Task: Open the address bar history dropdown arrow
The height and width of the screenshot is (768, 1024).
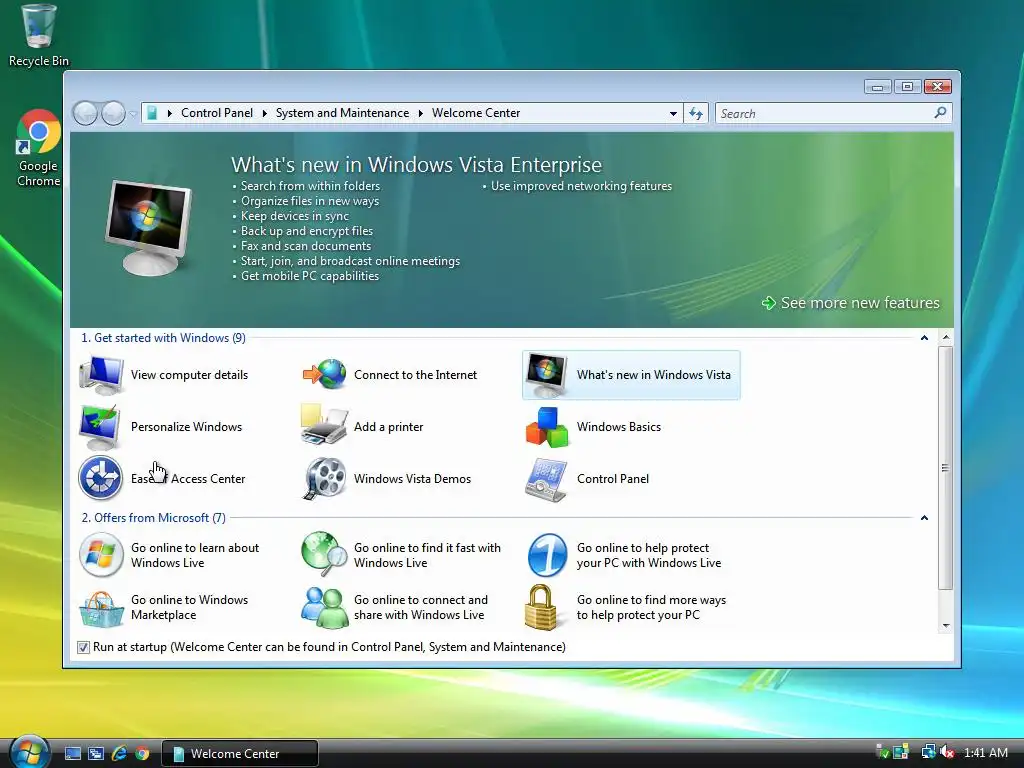Action: pyautogui.click(x=673, y=114)
